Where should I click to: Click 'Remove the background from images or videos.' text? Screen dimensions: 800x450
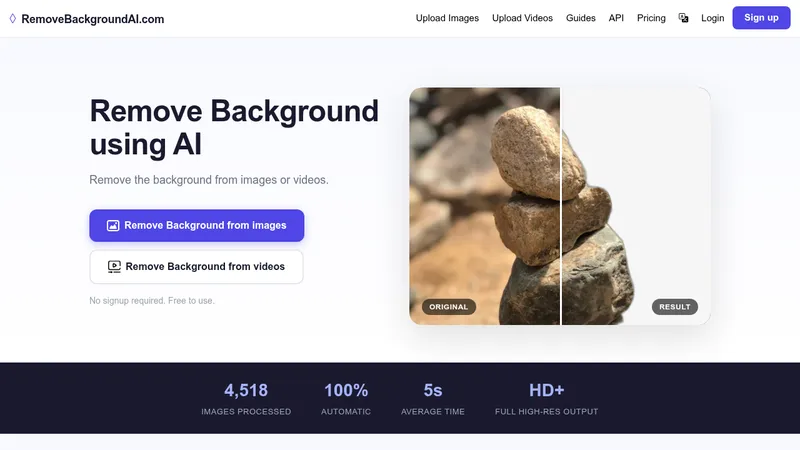pyautogui.click(x=209, y=180)
